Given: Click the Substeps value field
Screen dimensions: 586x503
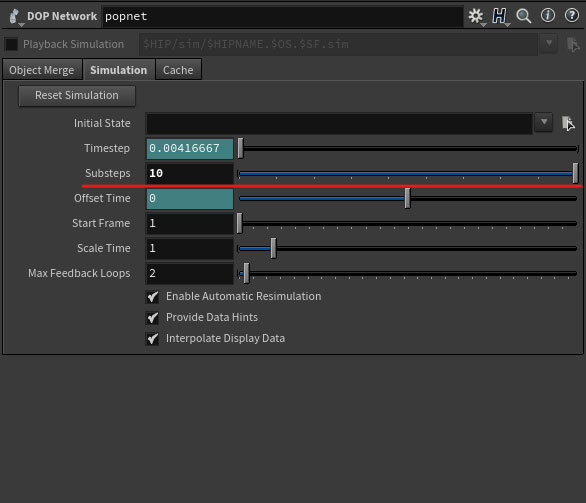Looking at the screenshot, I should pyautogui.click(x=190, y=173).
